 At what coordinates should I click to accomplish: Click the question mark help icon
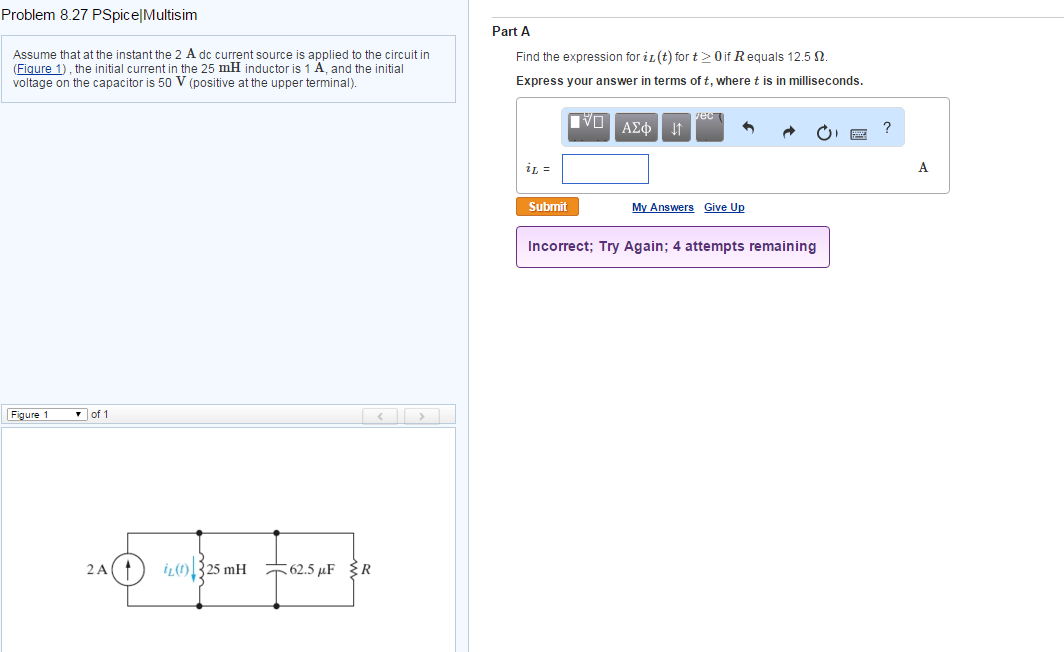pos(886,127)
